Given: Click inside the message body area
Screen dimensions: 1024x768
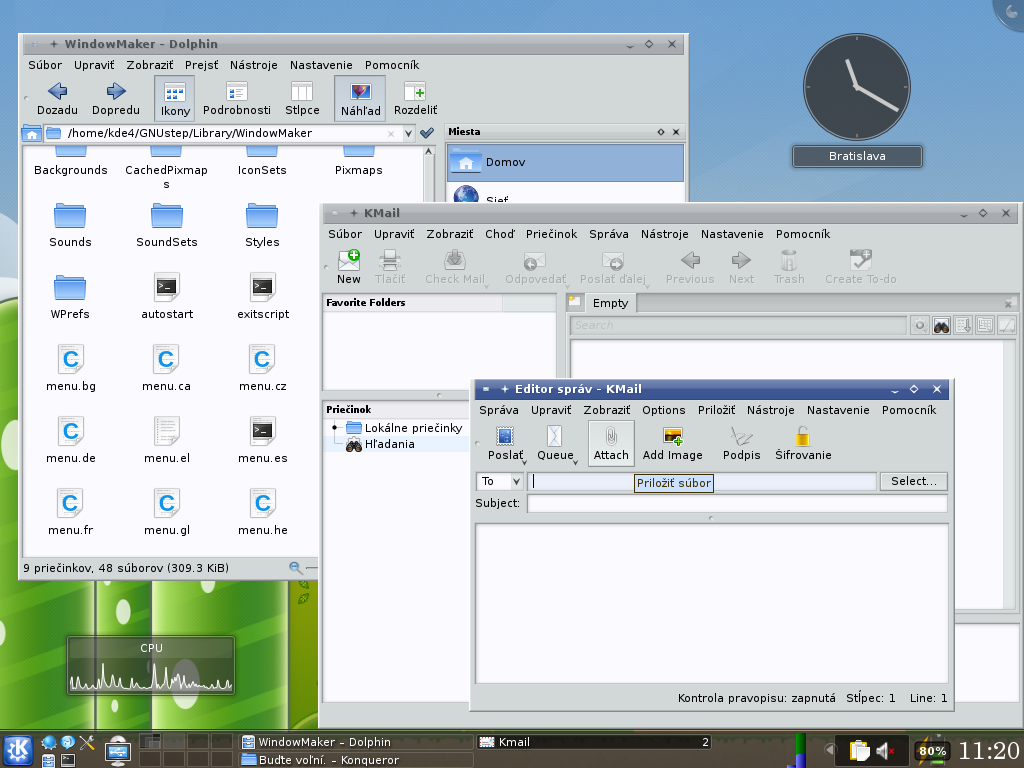Looking at the screenshot, I should pyautogui.click(x=711, y=603).
